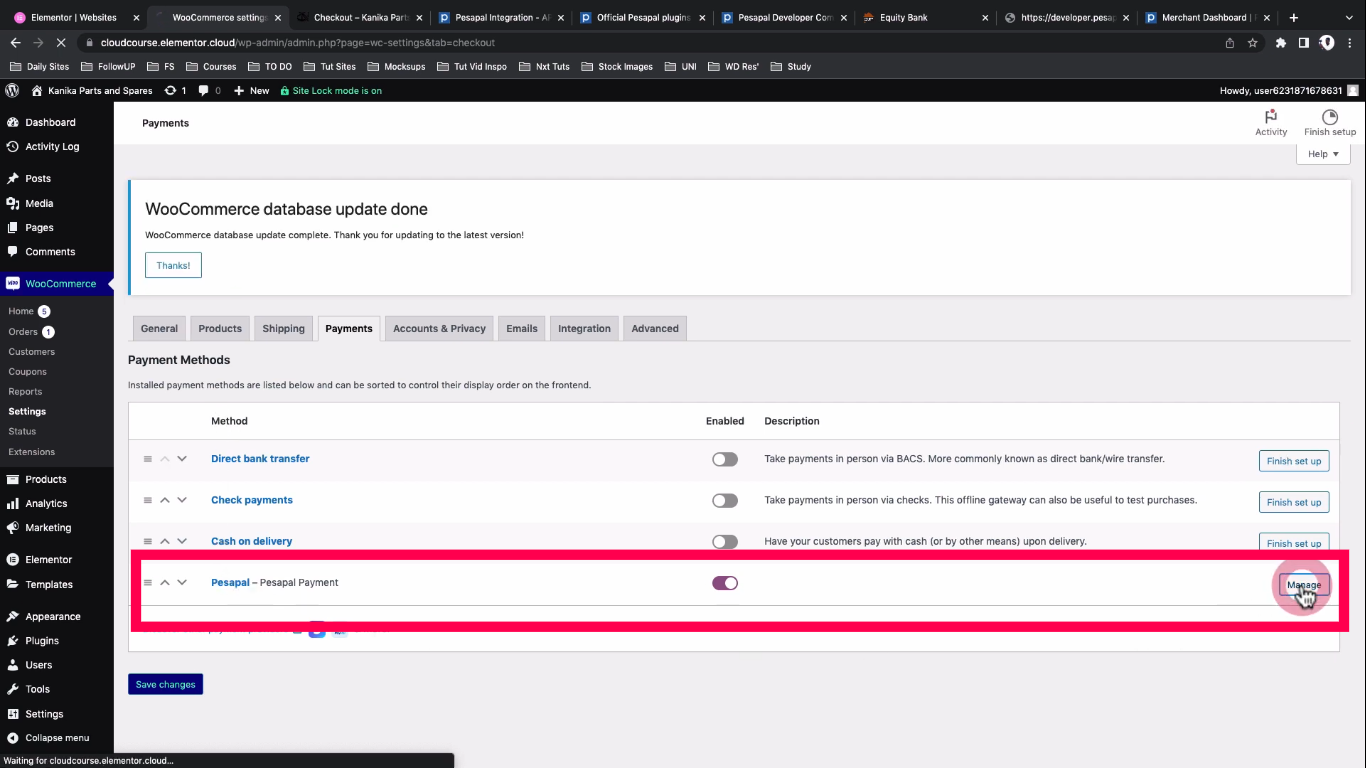
Task: Click the WordPress logo in admin bar
Action: (x=12, y=90)
